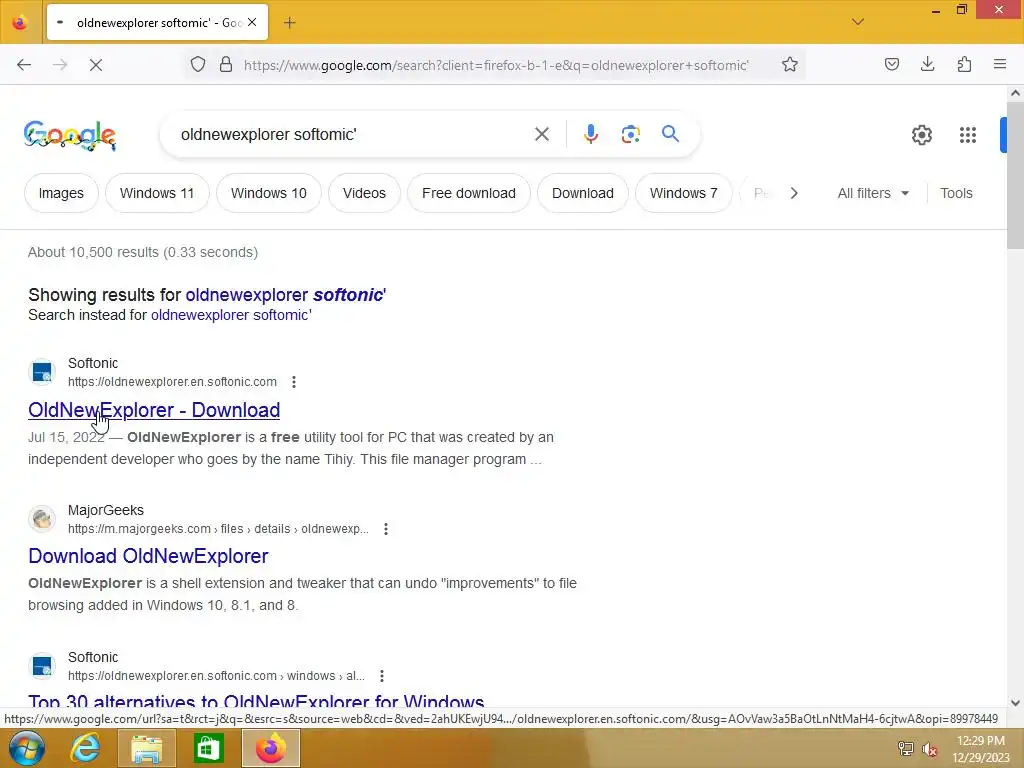This screenshot has height=768, width=1024.
Task: Stop loading the page
Action: pyautogui.click(x=96, y=65)
